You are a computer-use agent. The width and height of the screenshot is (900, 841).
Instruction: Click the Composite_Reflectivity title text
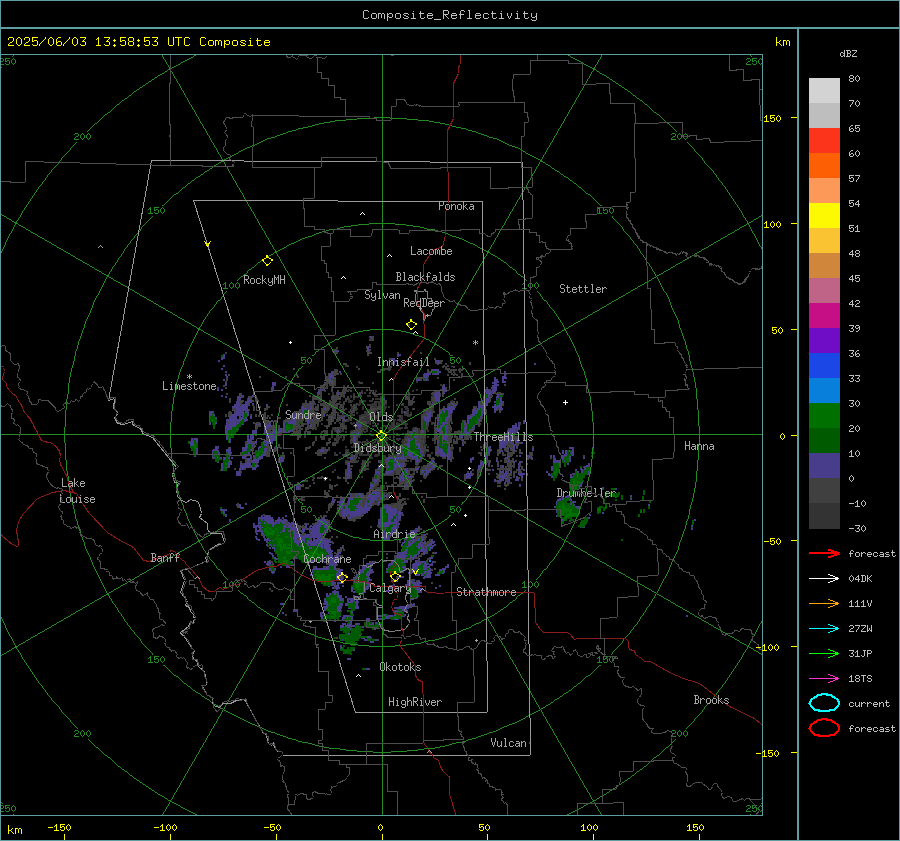[x=450, y=15]
